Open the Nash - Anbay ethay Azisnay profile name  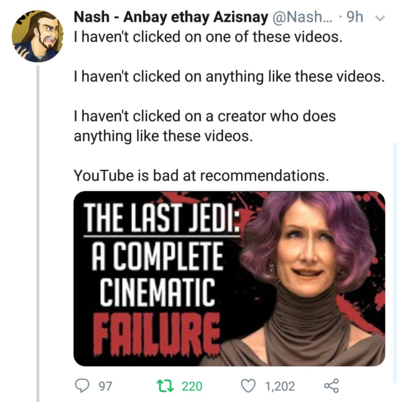(171, 17)
